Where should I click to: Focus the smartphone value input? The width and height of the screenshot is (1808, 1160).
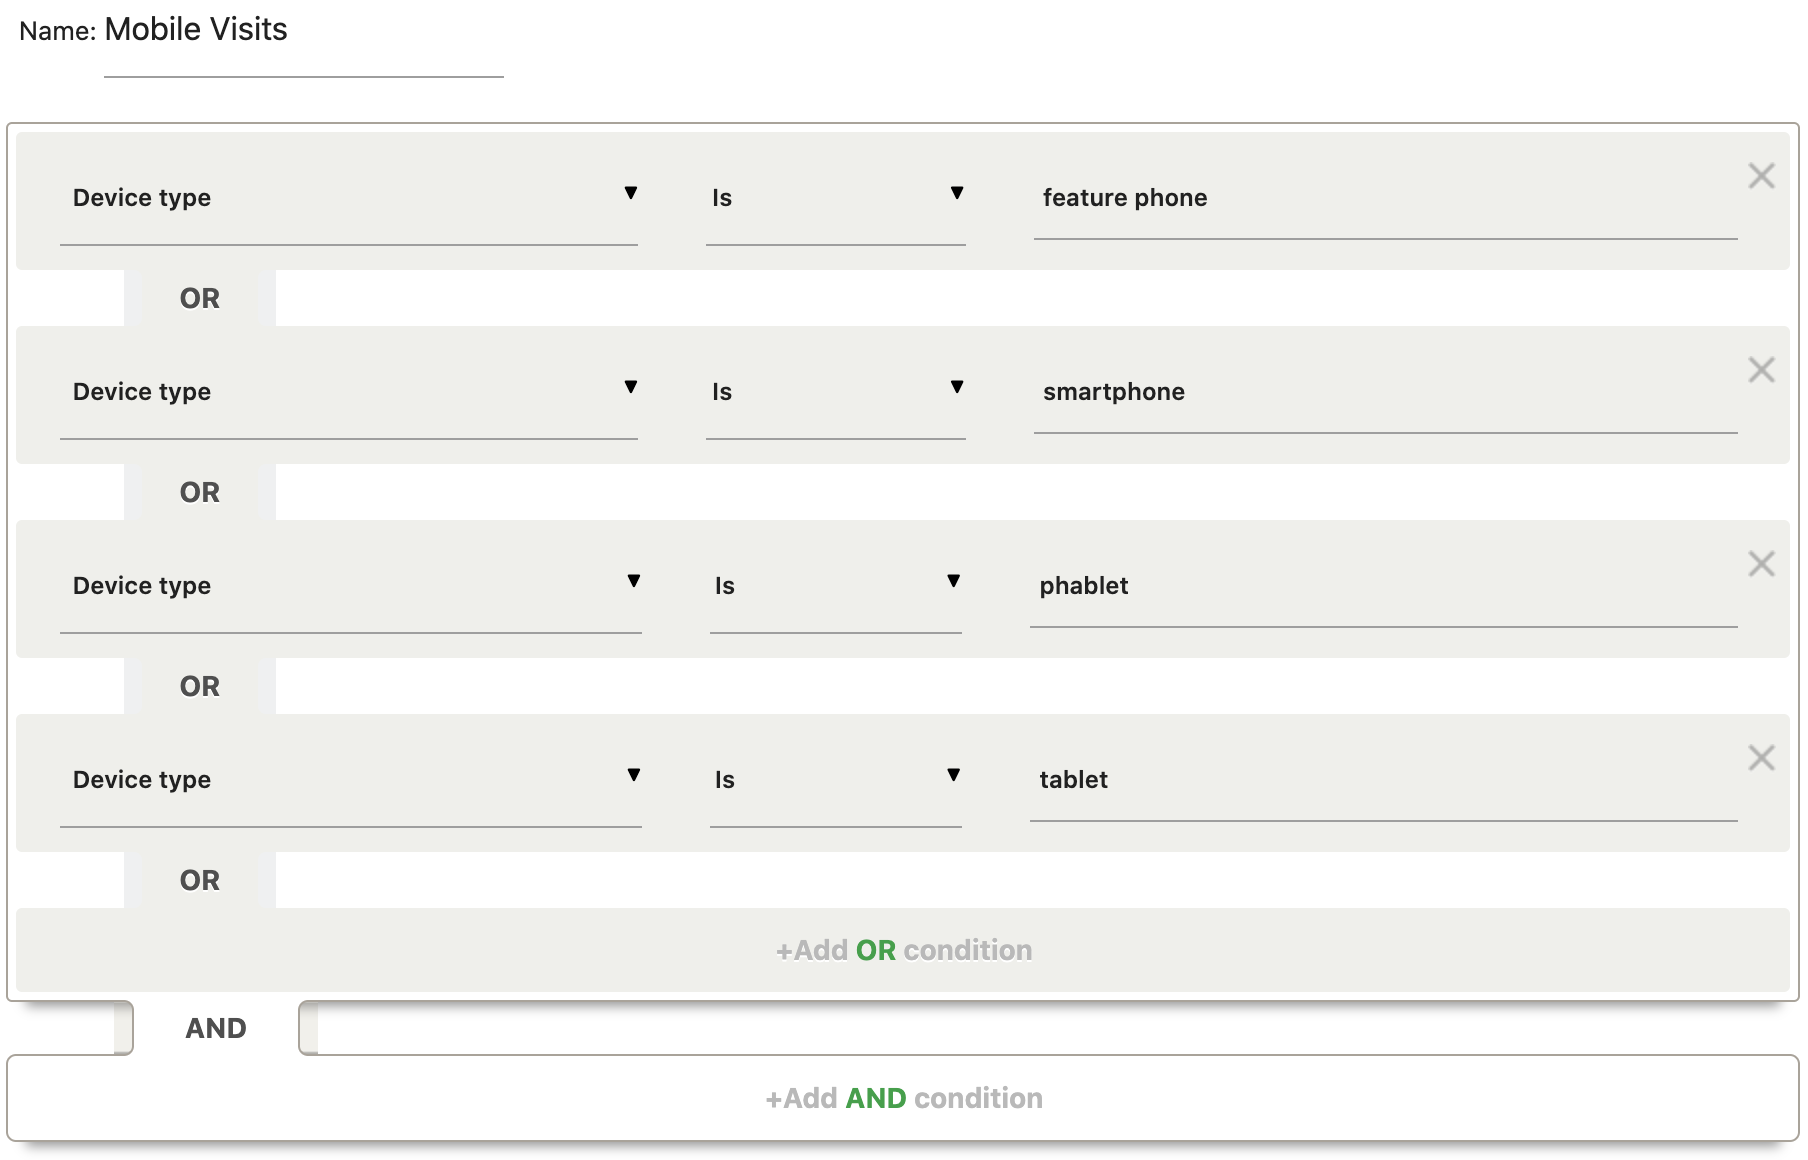1385,392
